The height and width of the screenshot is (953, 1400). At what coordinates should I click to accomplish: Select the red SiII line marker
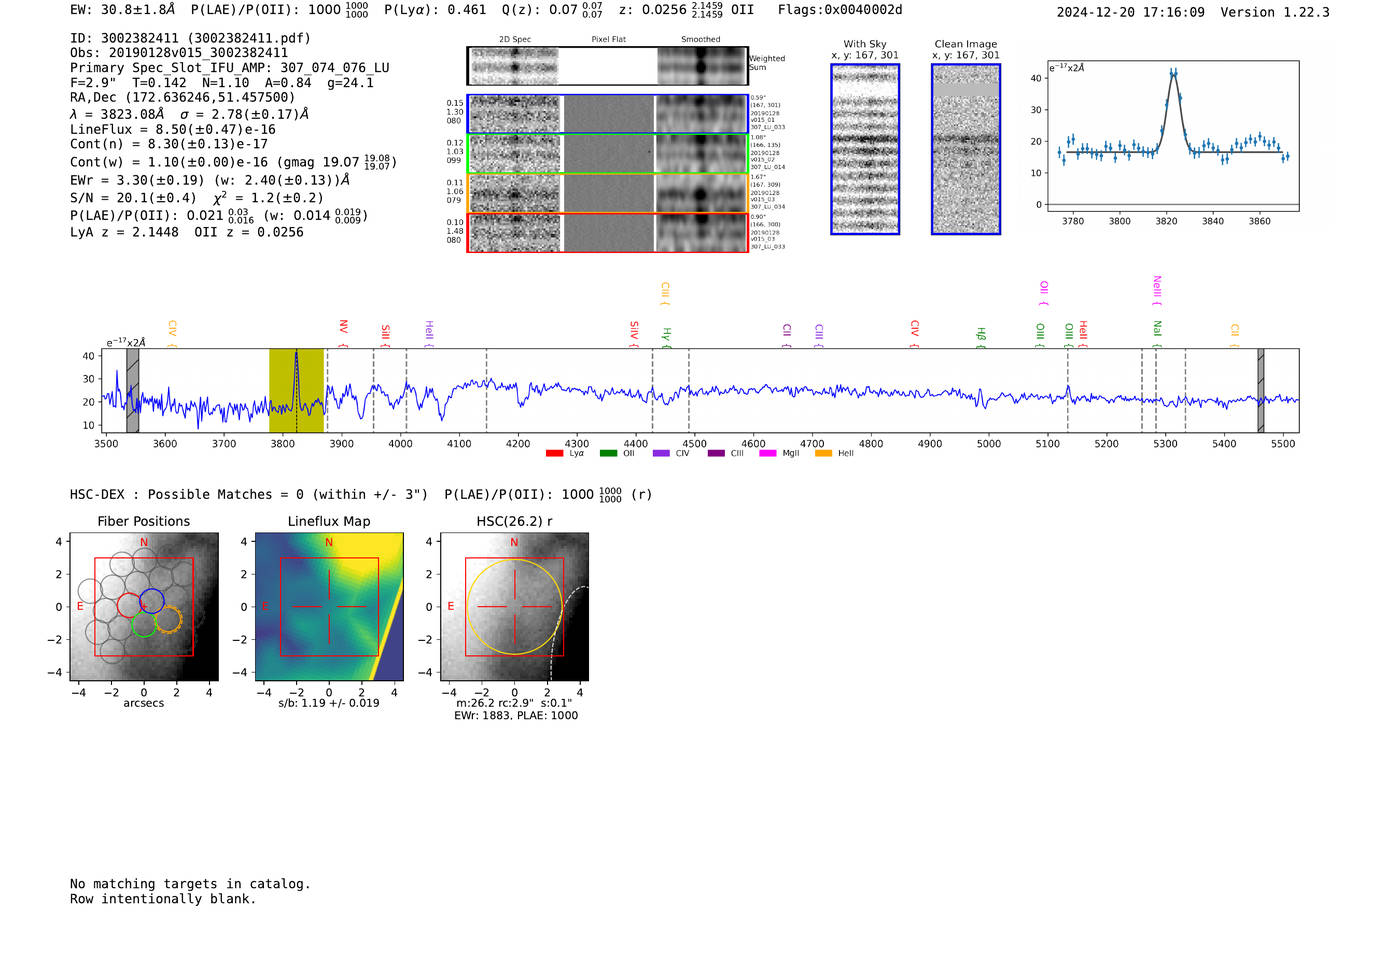tap(385, 336)
